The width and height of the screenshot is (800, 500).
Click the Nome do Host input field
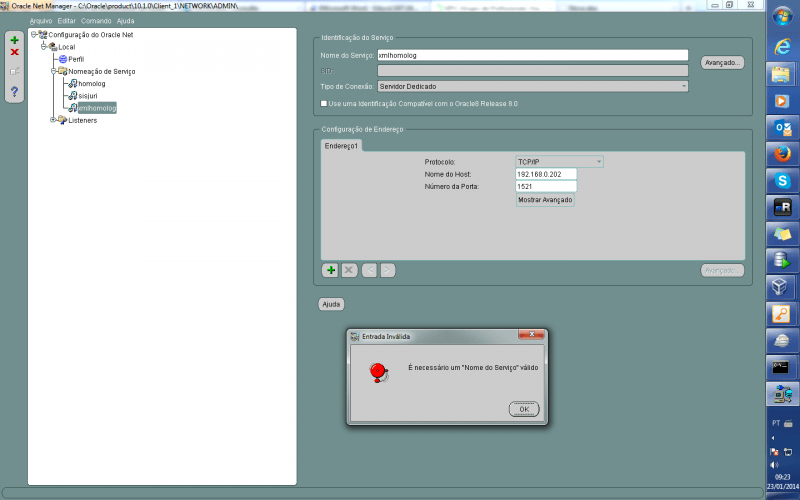pos(545,174)
